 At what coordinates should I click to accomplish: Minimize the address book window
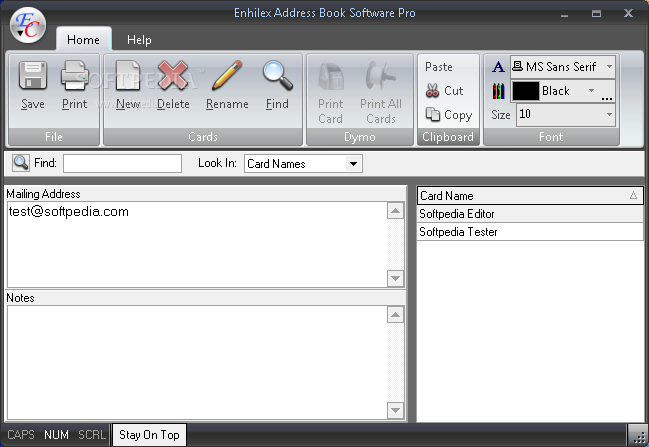tap(565, 14)
